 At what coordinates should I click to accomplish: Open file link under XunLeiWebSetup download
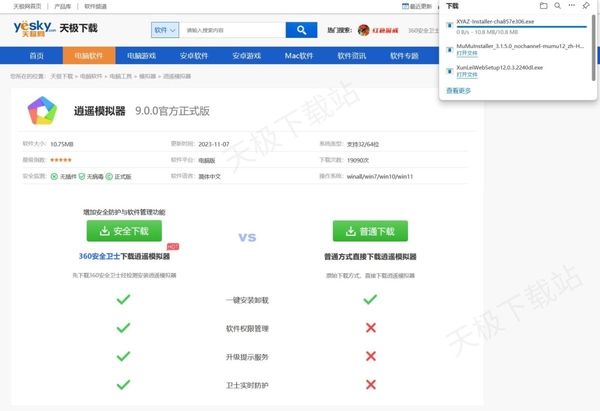(467, 75)
